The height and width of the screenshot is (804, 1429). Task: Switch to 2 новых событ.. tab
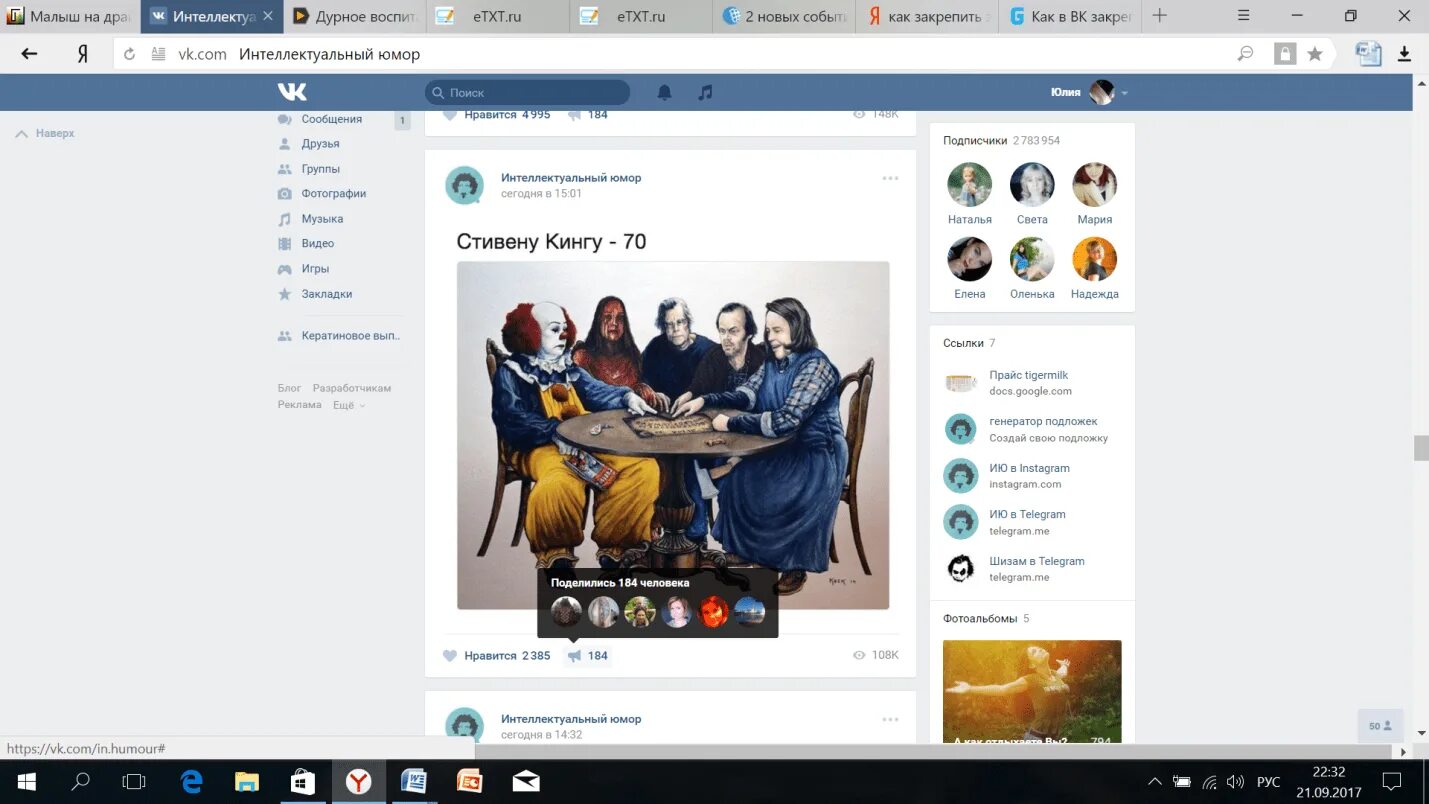click(786, 16)
